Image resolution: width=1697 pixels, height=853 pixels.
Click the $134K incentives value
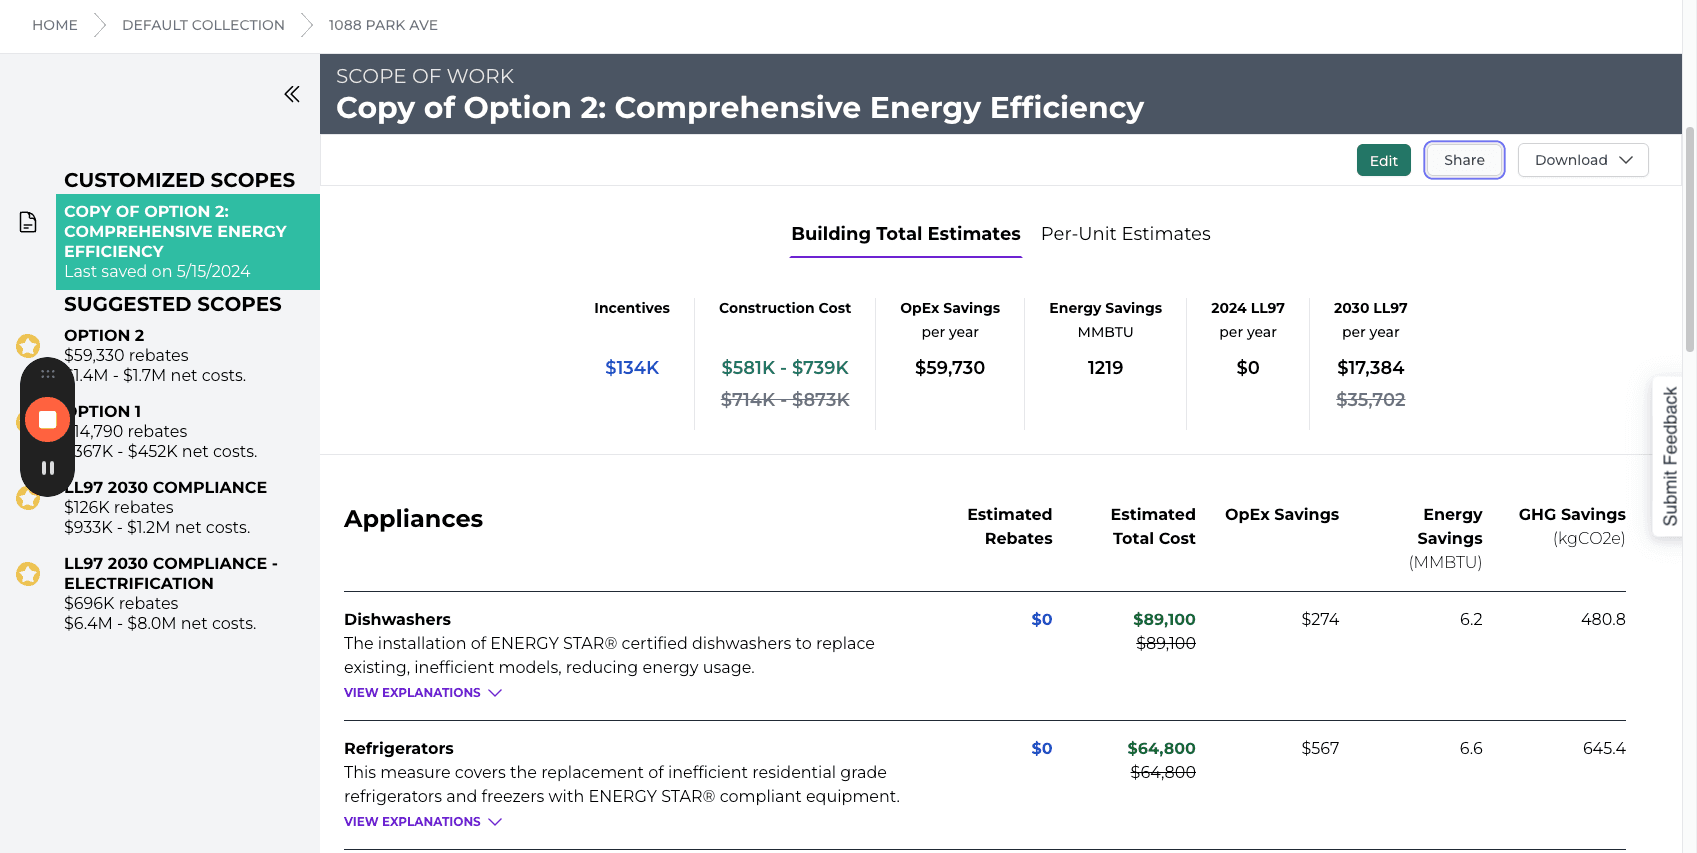click(x=632, y=368)
